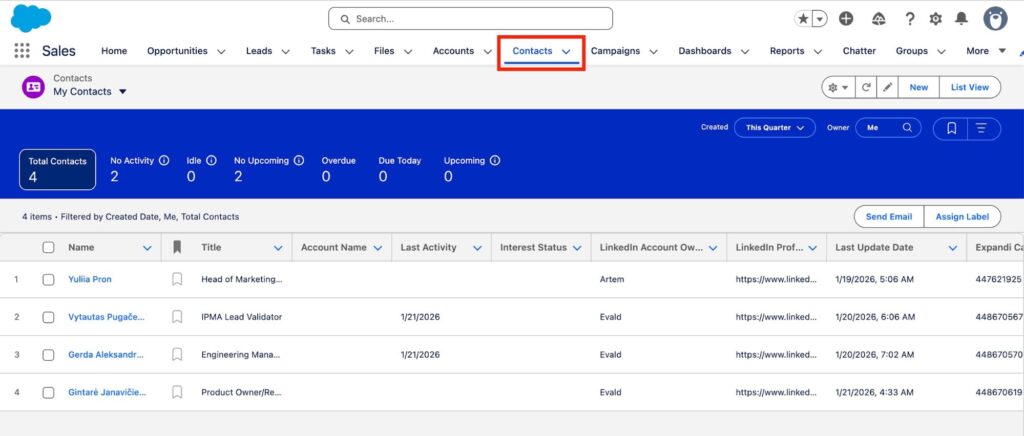Switch to the Opportunities tab

coord(177,51)
